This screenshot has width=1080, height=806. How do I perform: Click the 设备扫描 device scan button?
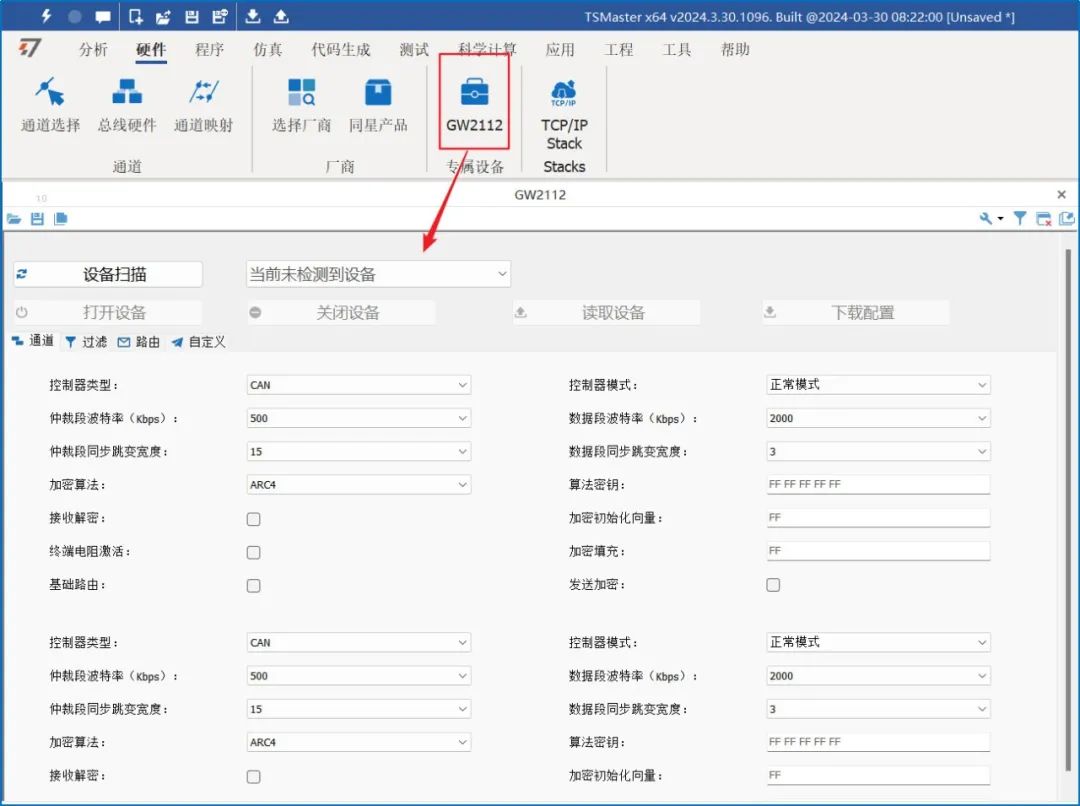click(110, 273)
